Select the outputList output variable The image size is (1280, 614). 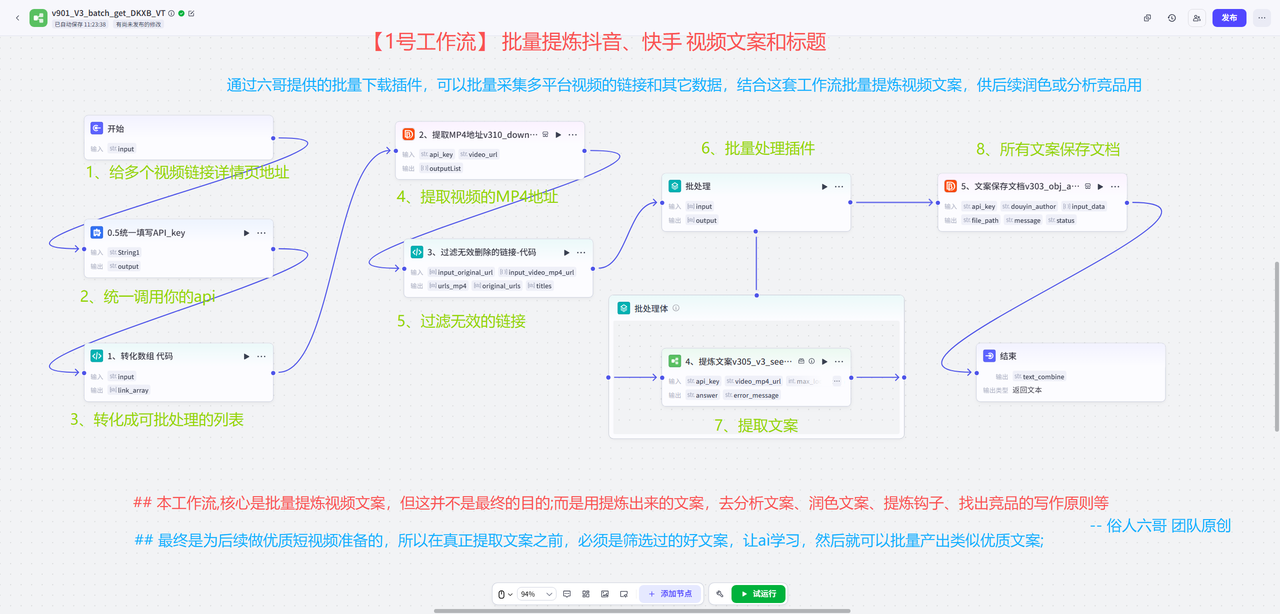(441, 168)
